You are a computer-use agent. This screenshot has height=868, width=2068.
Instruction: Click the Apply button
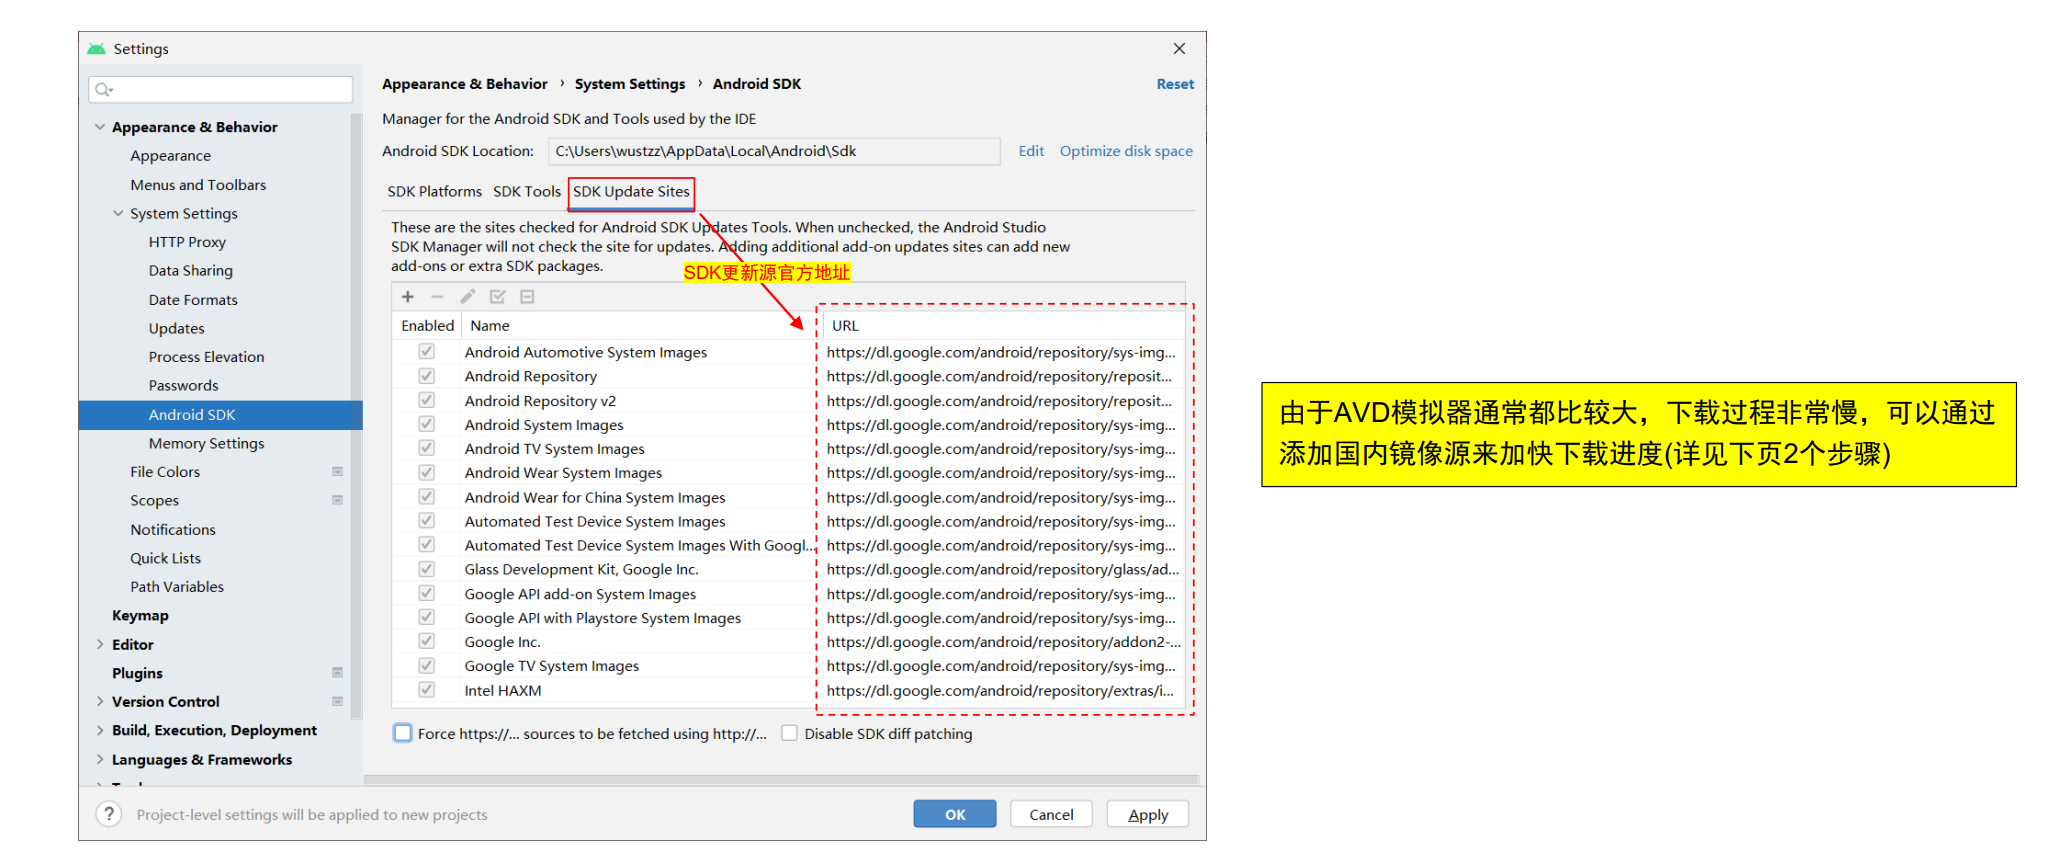[x=1148, y=814]
